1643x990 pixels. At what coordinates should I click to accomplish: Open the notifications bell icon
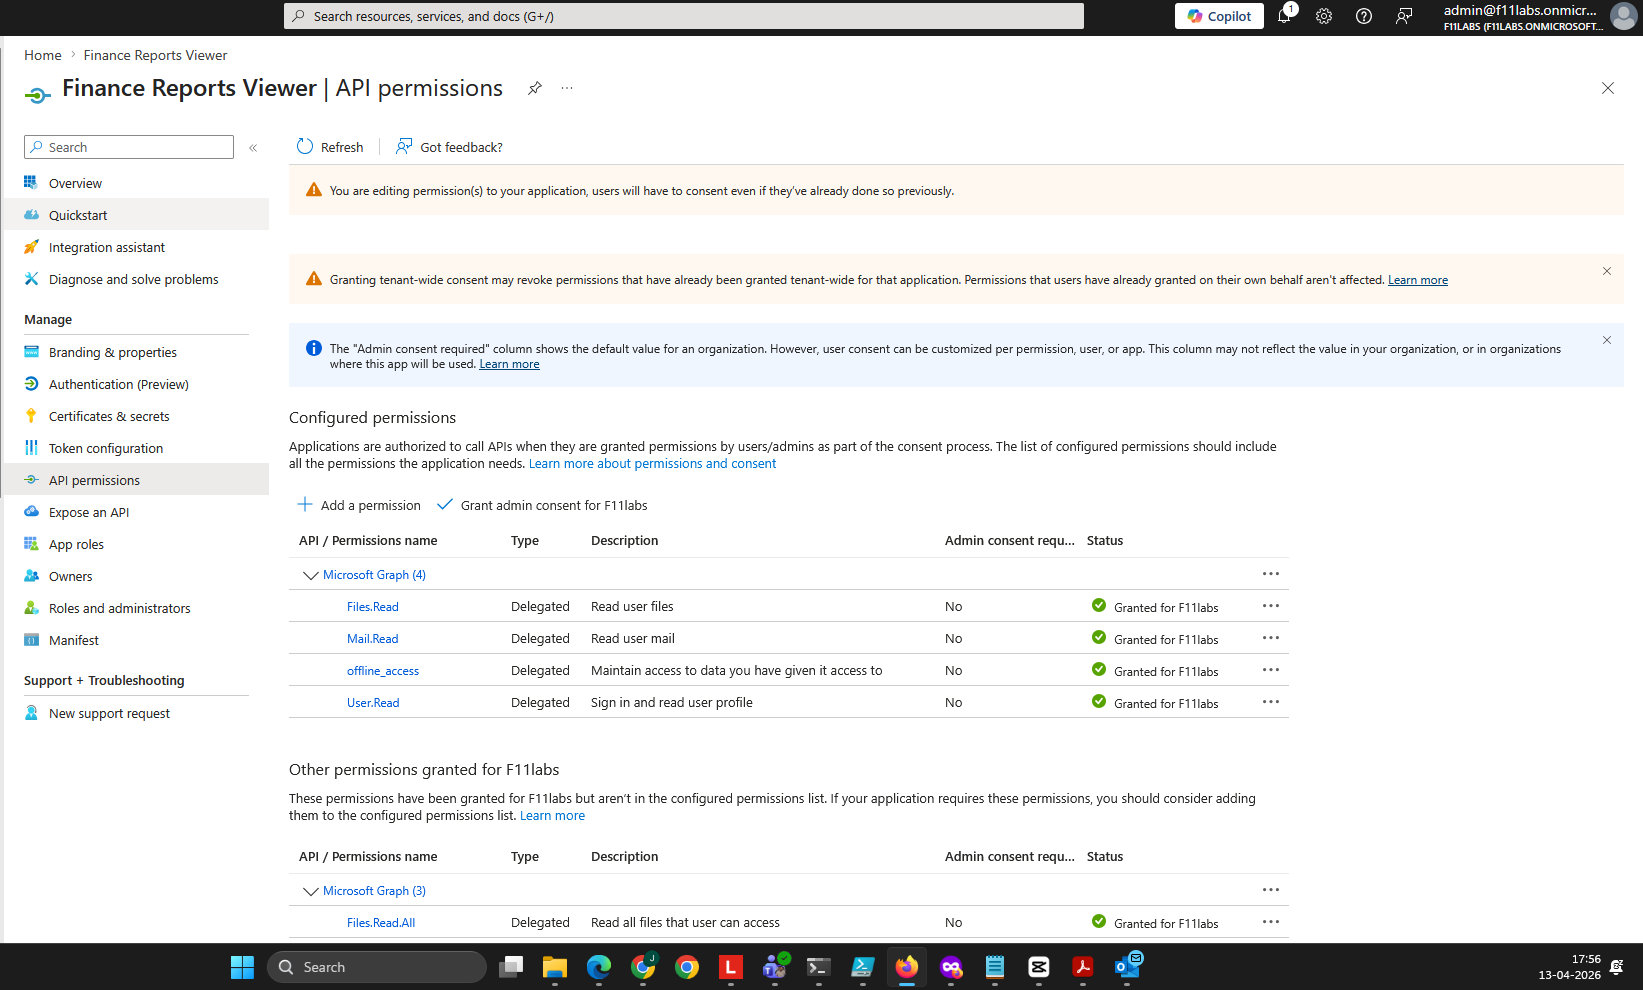click(x=1284, y=16)
